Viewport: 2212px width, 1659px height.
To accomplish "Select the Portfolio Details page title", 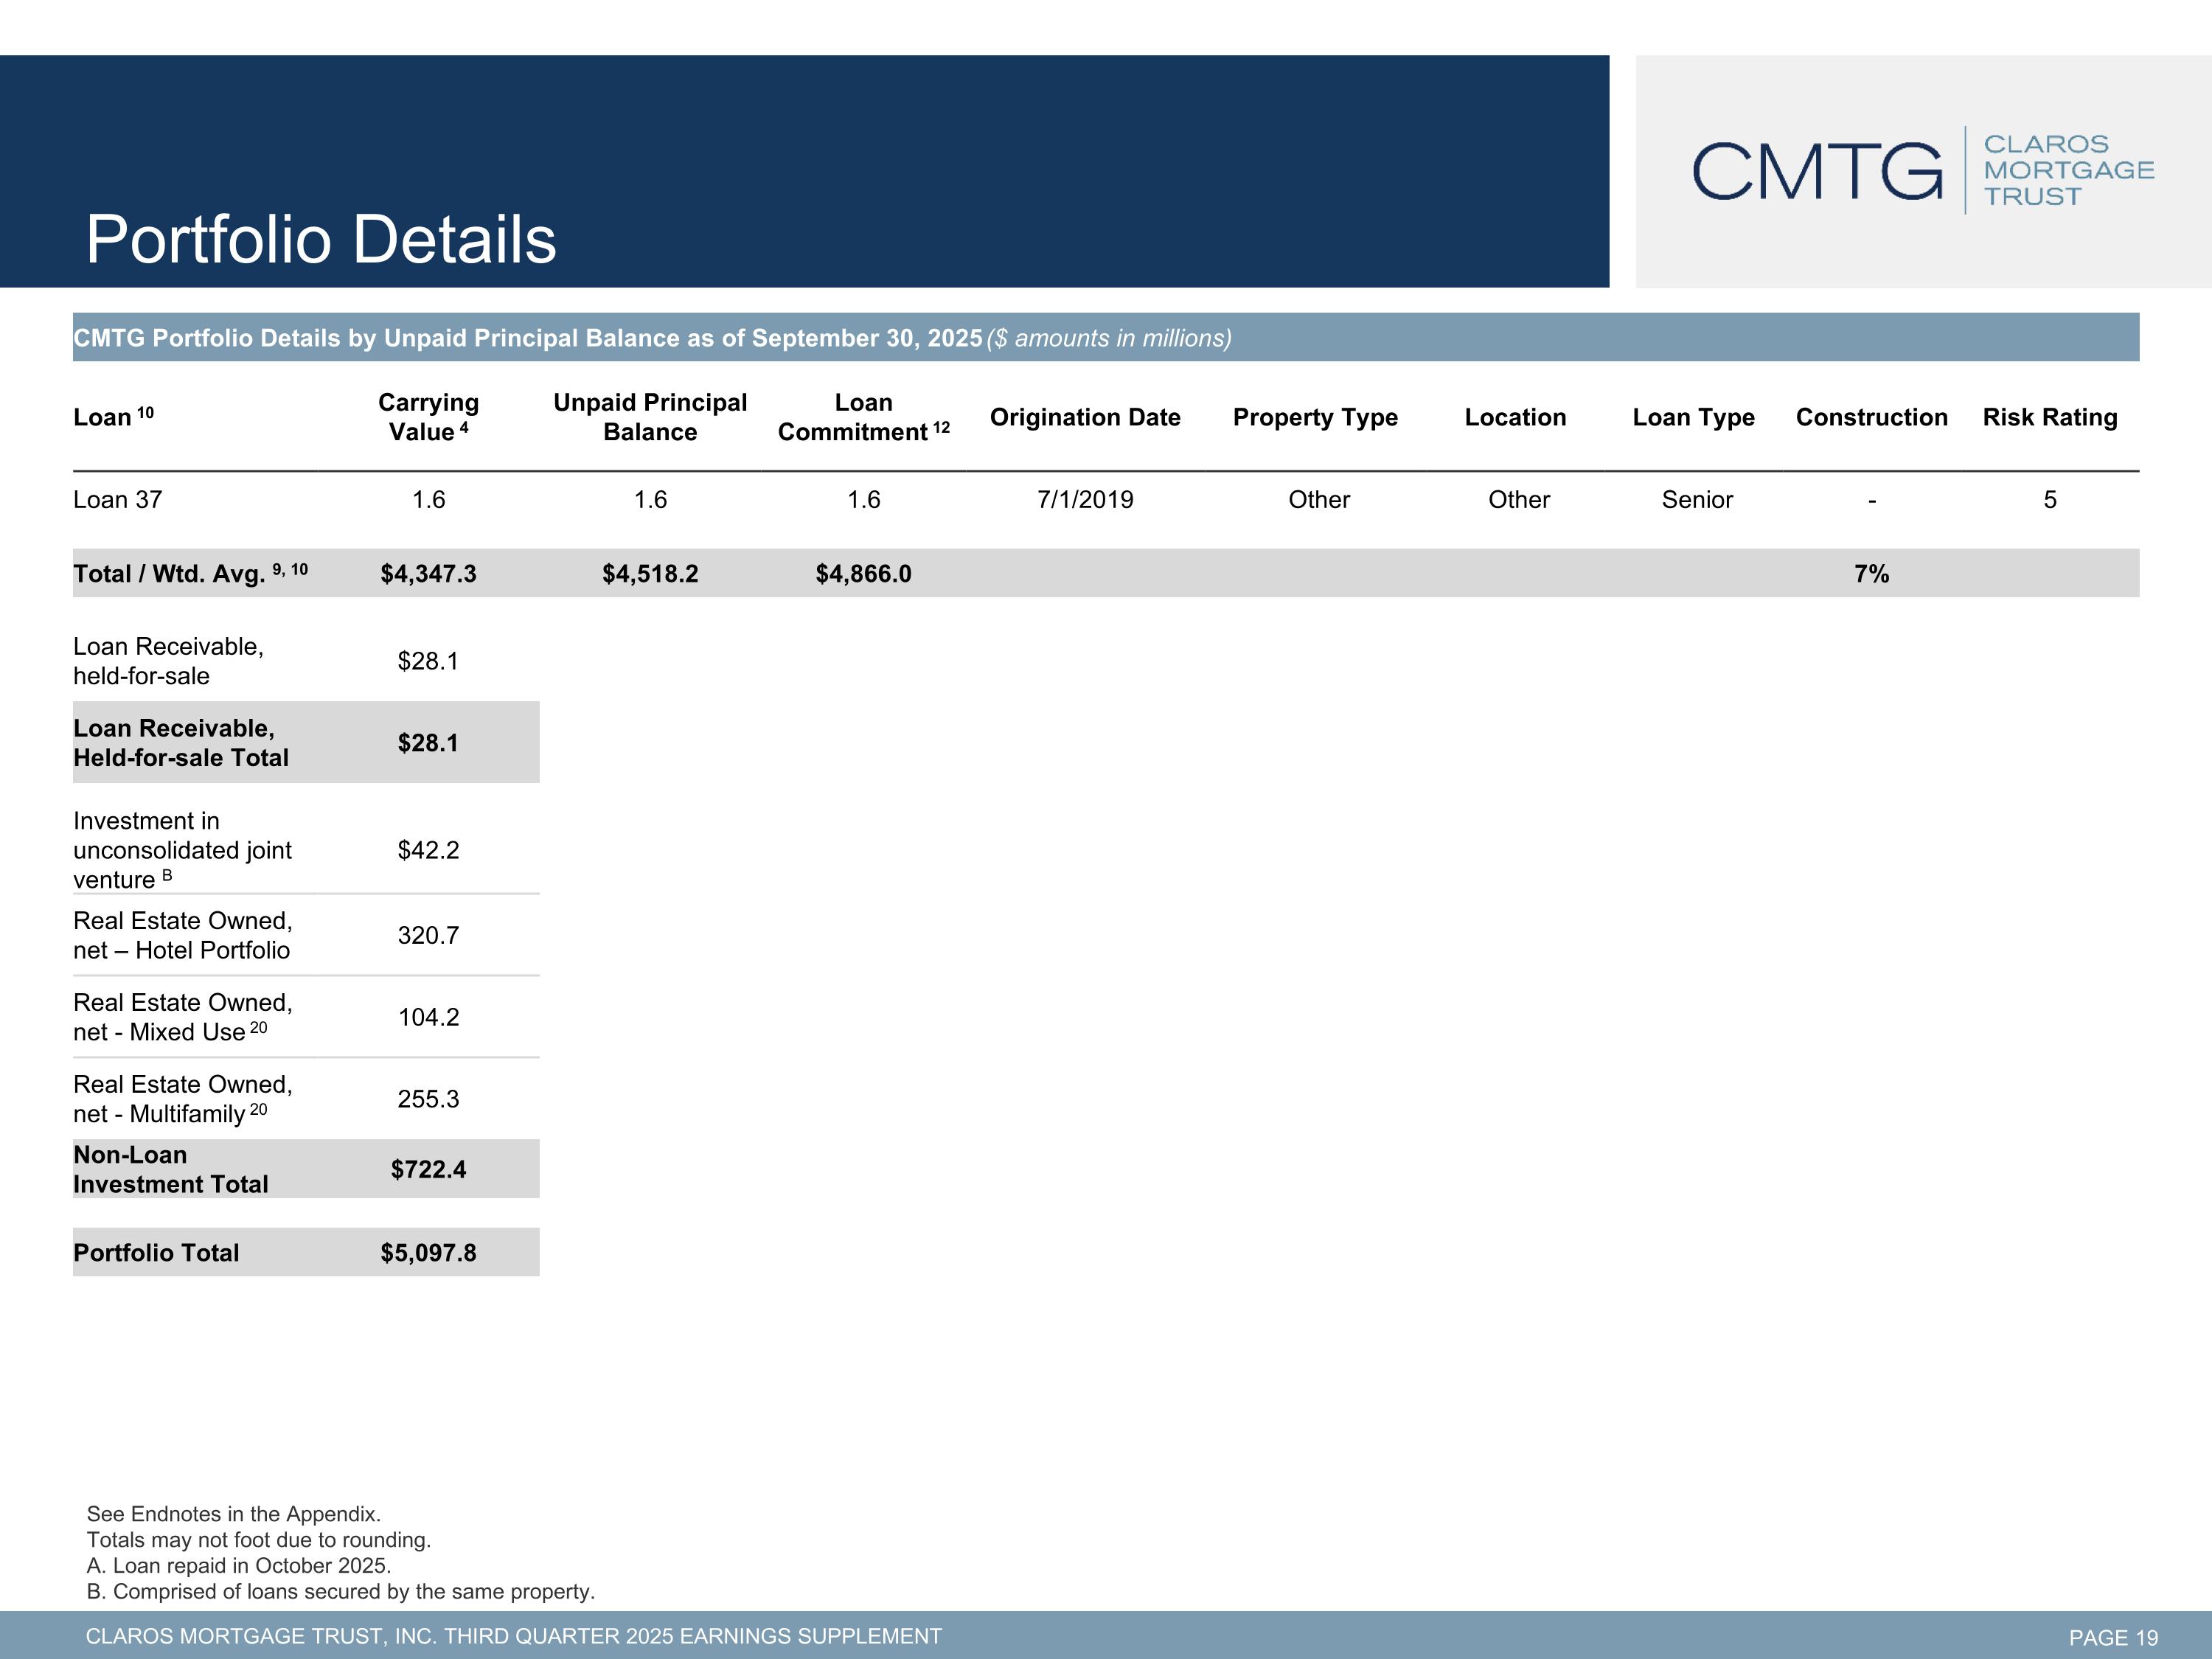I will point(321,240).
